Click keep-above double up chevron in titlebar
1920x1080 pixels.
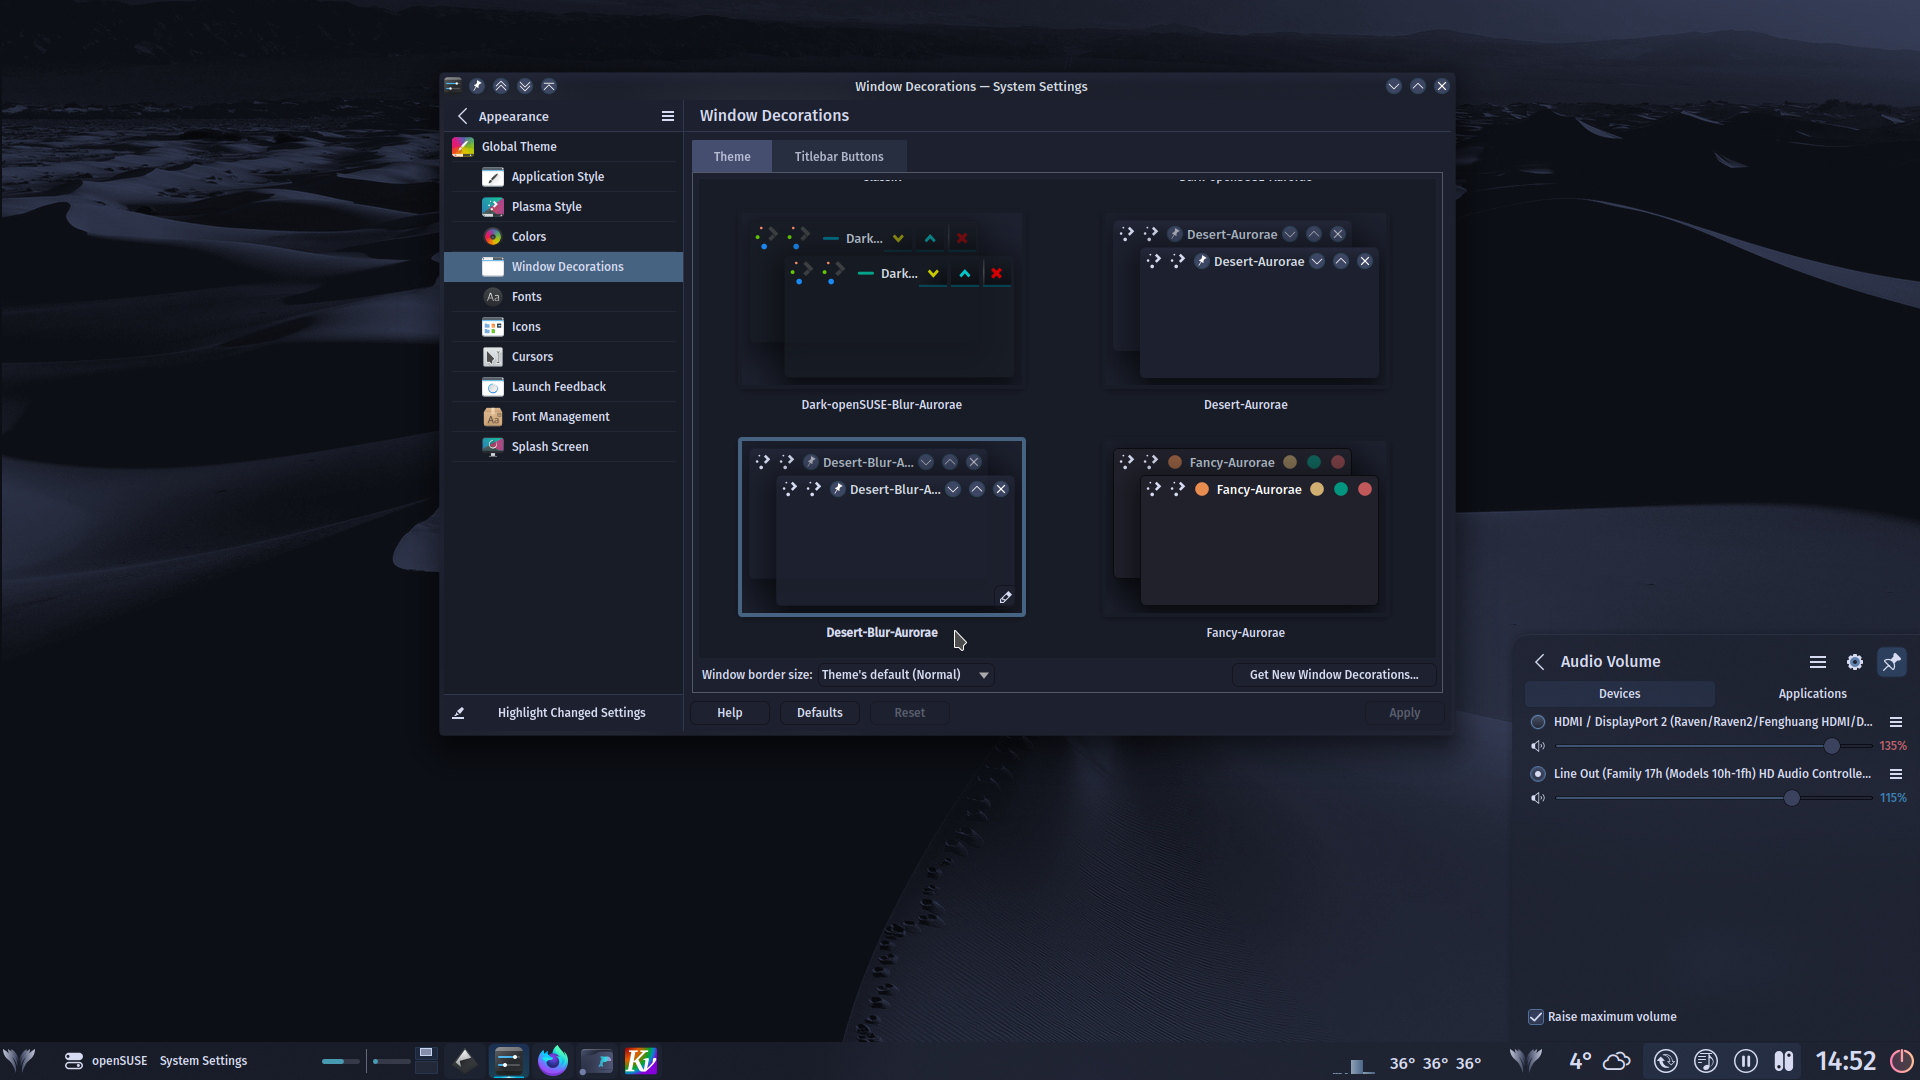(x=501, y=86)
